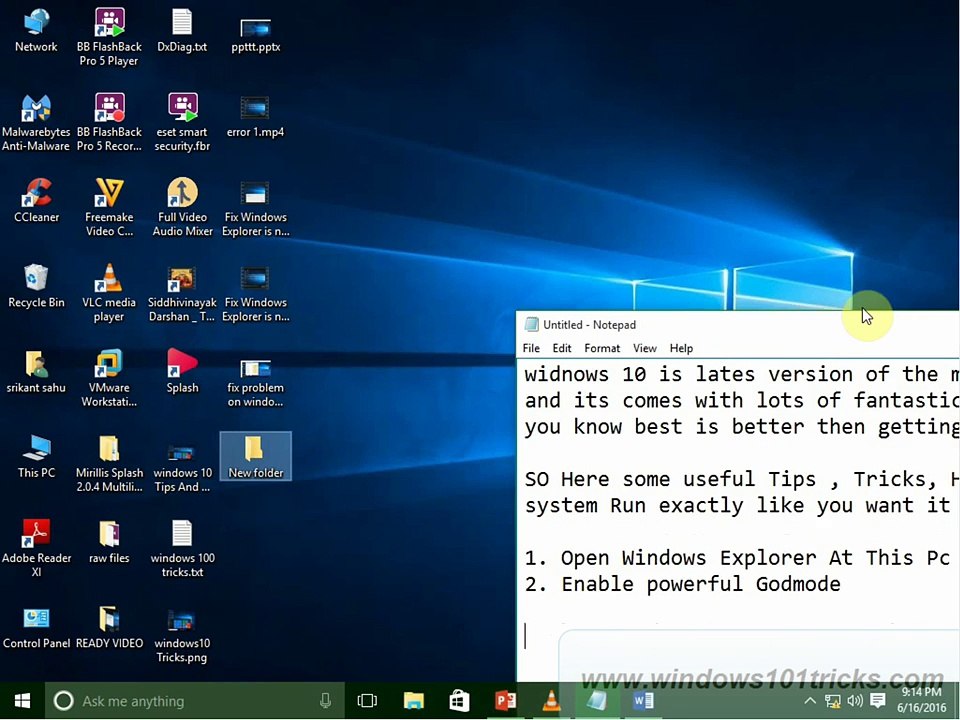The width and height of the screenshot is (960, 720).
Task: Launch Freemake Video Converter shortcut
Action: [x=109, y=208]
